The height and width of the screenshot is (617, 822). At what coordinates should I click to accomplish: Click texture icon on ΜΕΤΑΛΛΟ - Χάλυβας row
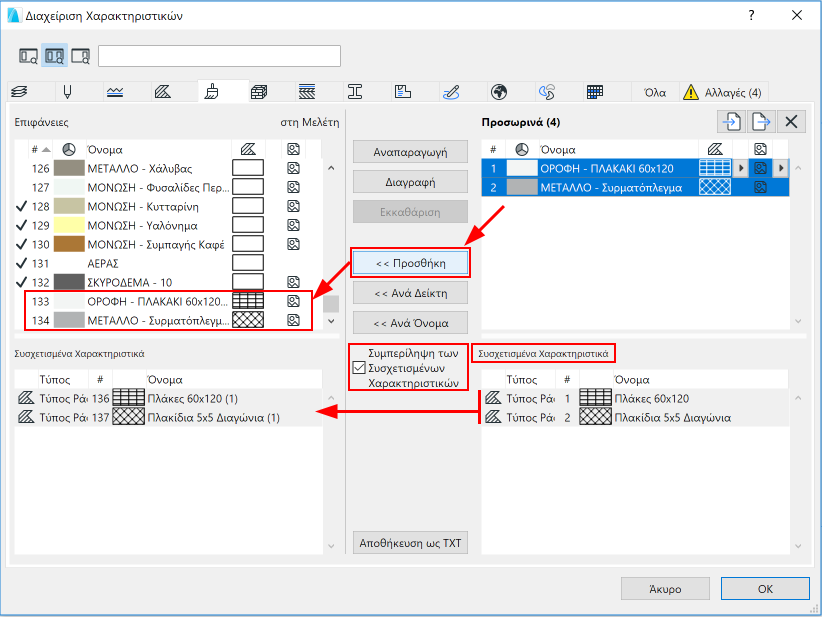[293, 168]
